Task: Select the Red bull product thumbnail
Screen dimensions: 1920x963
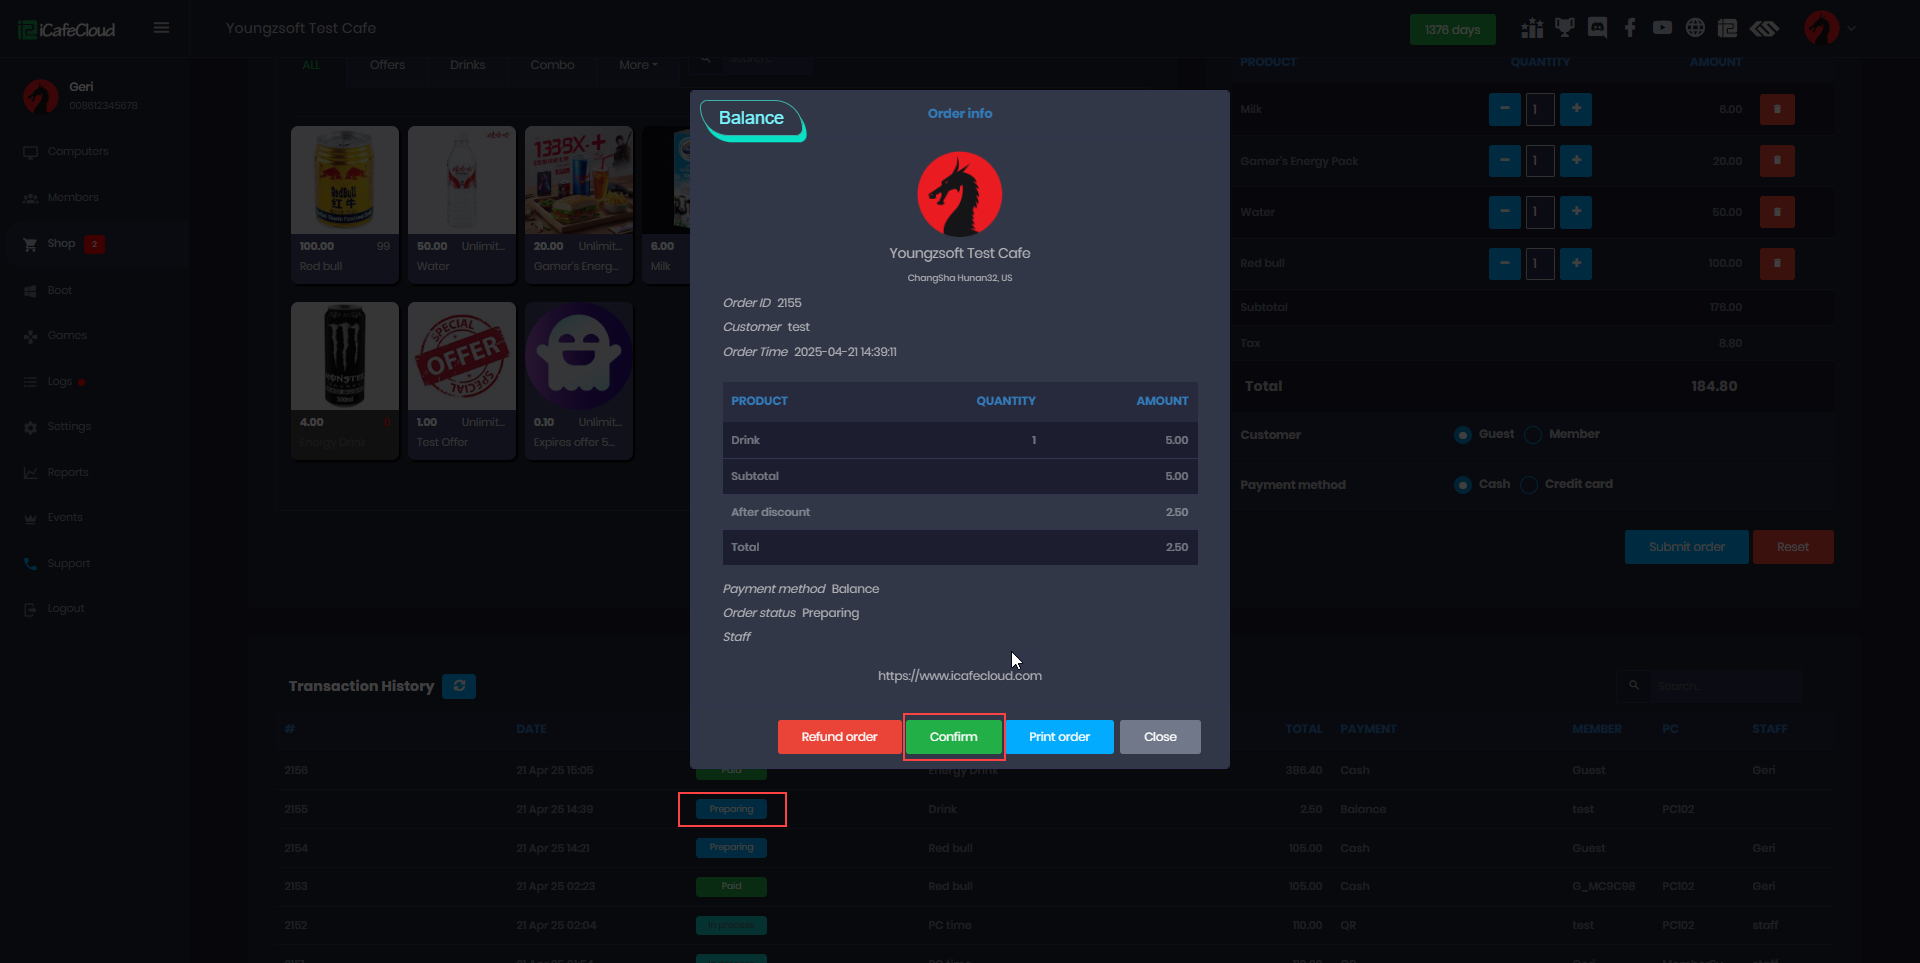Action: tap(344, 181)
